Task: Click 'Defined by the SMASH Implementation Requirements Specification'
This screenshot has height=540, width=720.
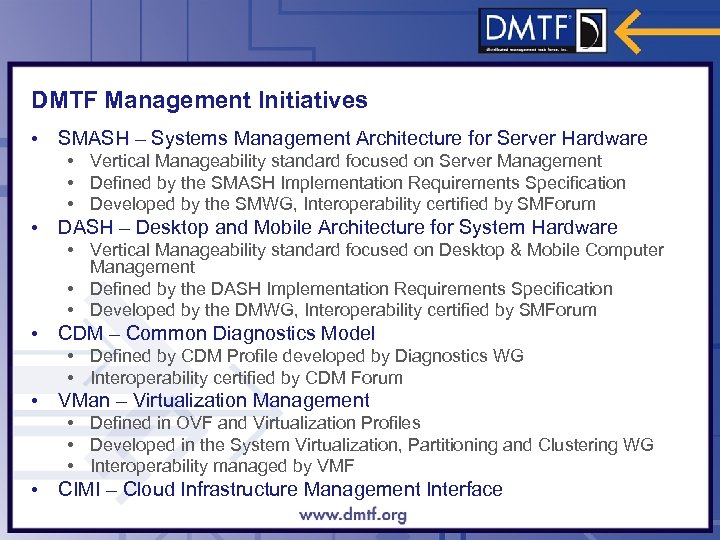Action: [x=358, y=183]
